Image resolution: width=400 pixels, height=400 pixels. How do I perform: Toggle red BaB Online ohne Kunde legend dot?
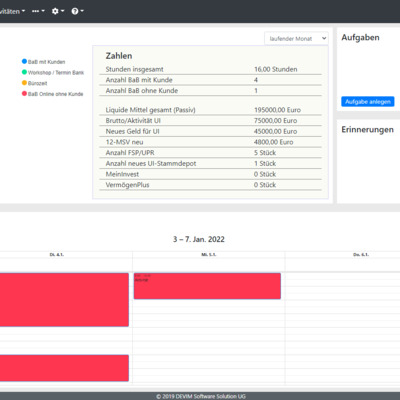point(24,93)
